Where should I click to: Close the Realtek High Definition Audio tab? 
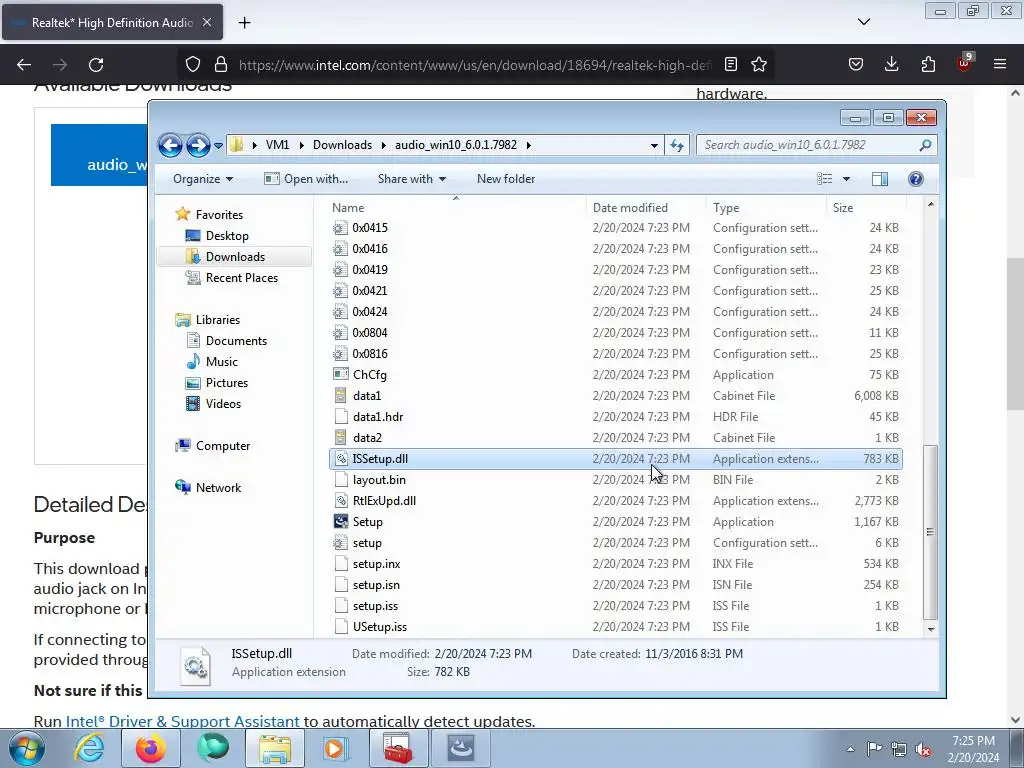(207, 22)
